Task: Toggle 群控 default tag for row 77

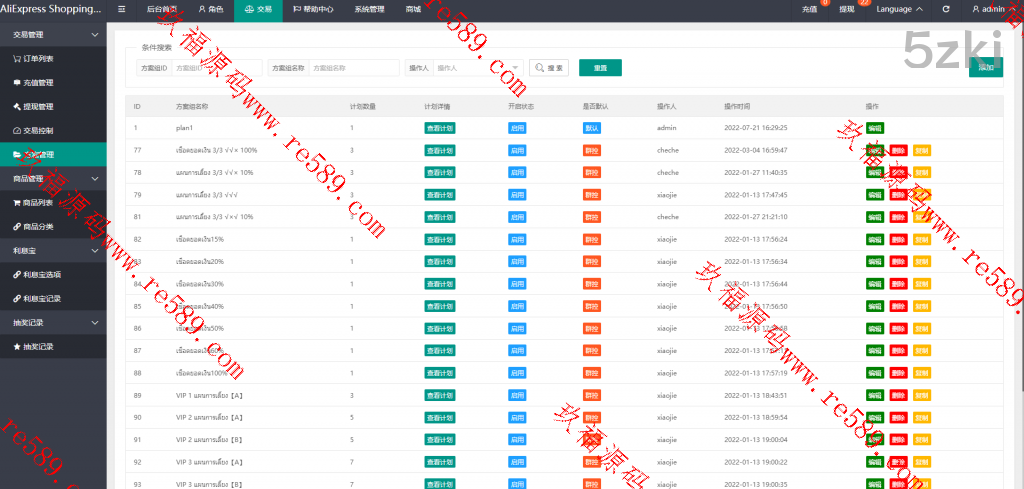Action: pos(591,150)
